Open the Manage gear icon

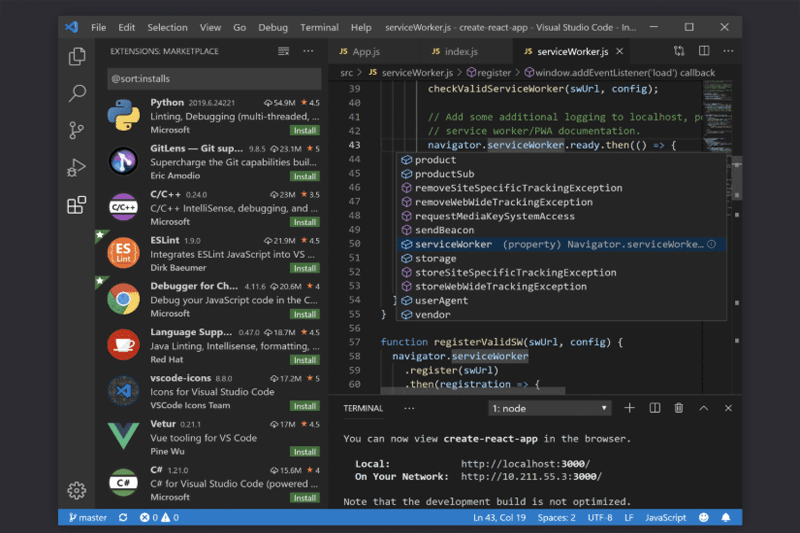tap(77, 490)
